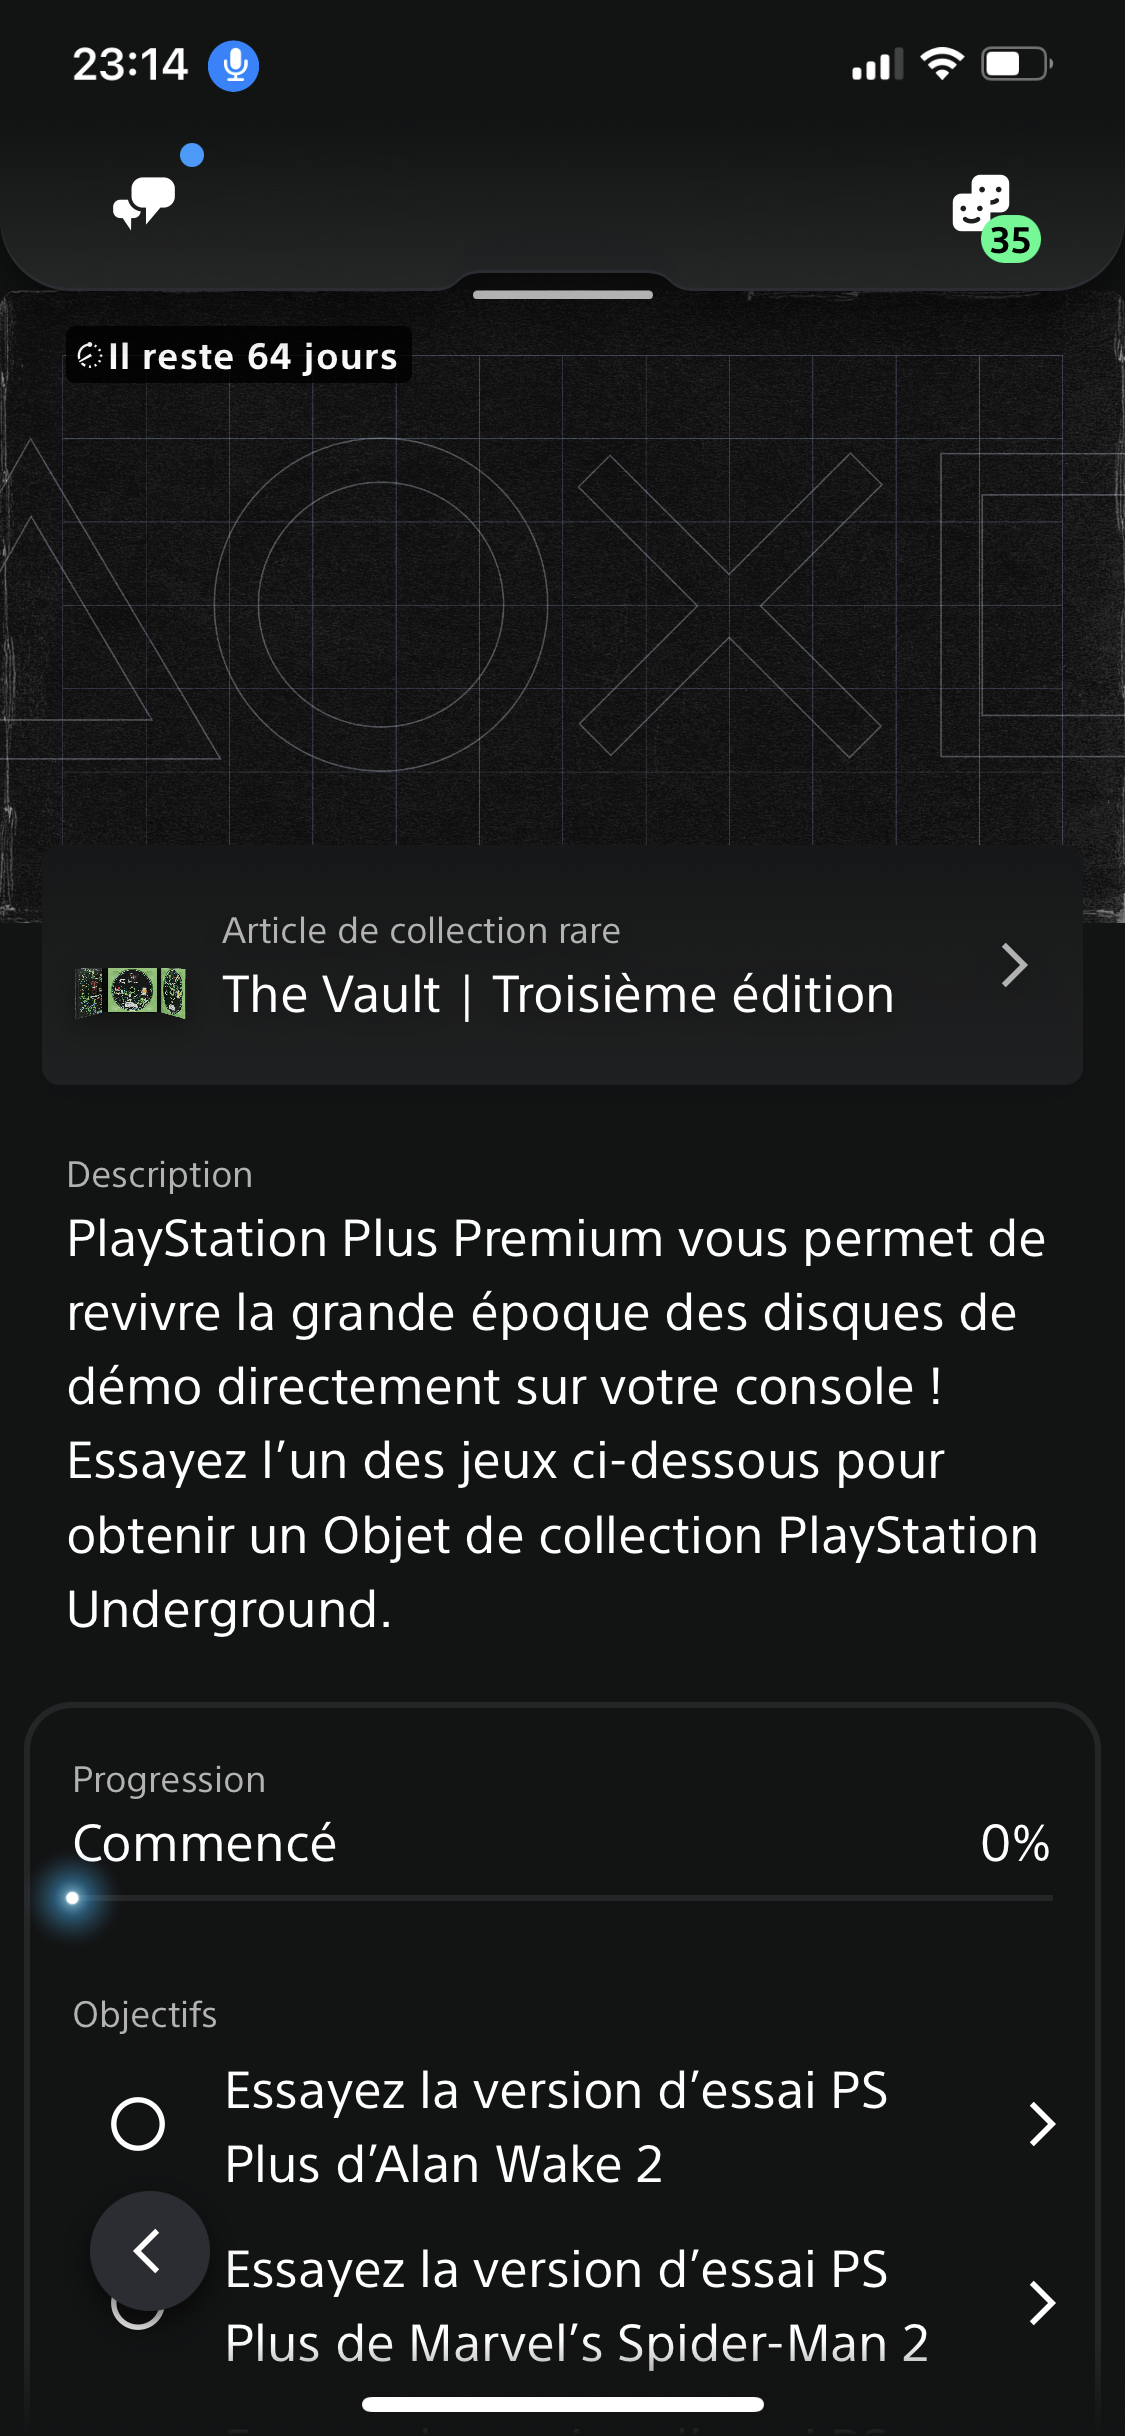Expand the Marvel's Spider-Man 2 objective chevron

click(x=1042, y=2303)
